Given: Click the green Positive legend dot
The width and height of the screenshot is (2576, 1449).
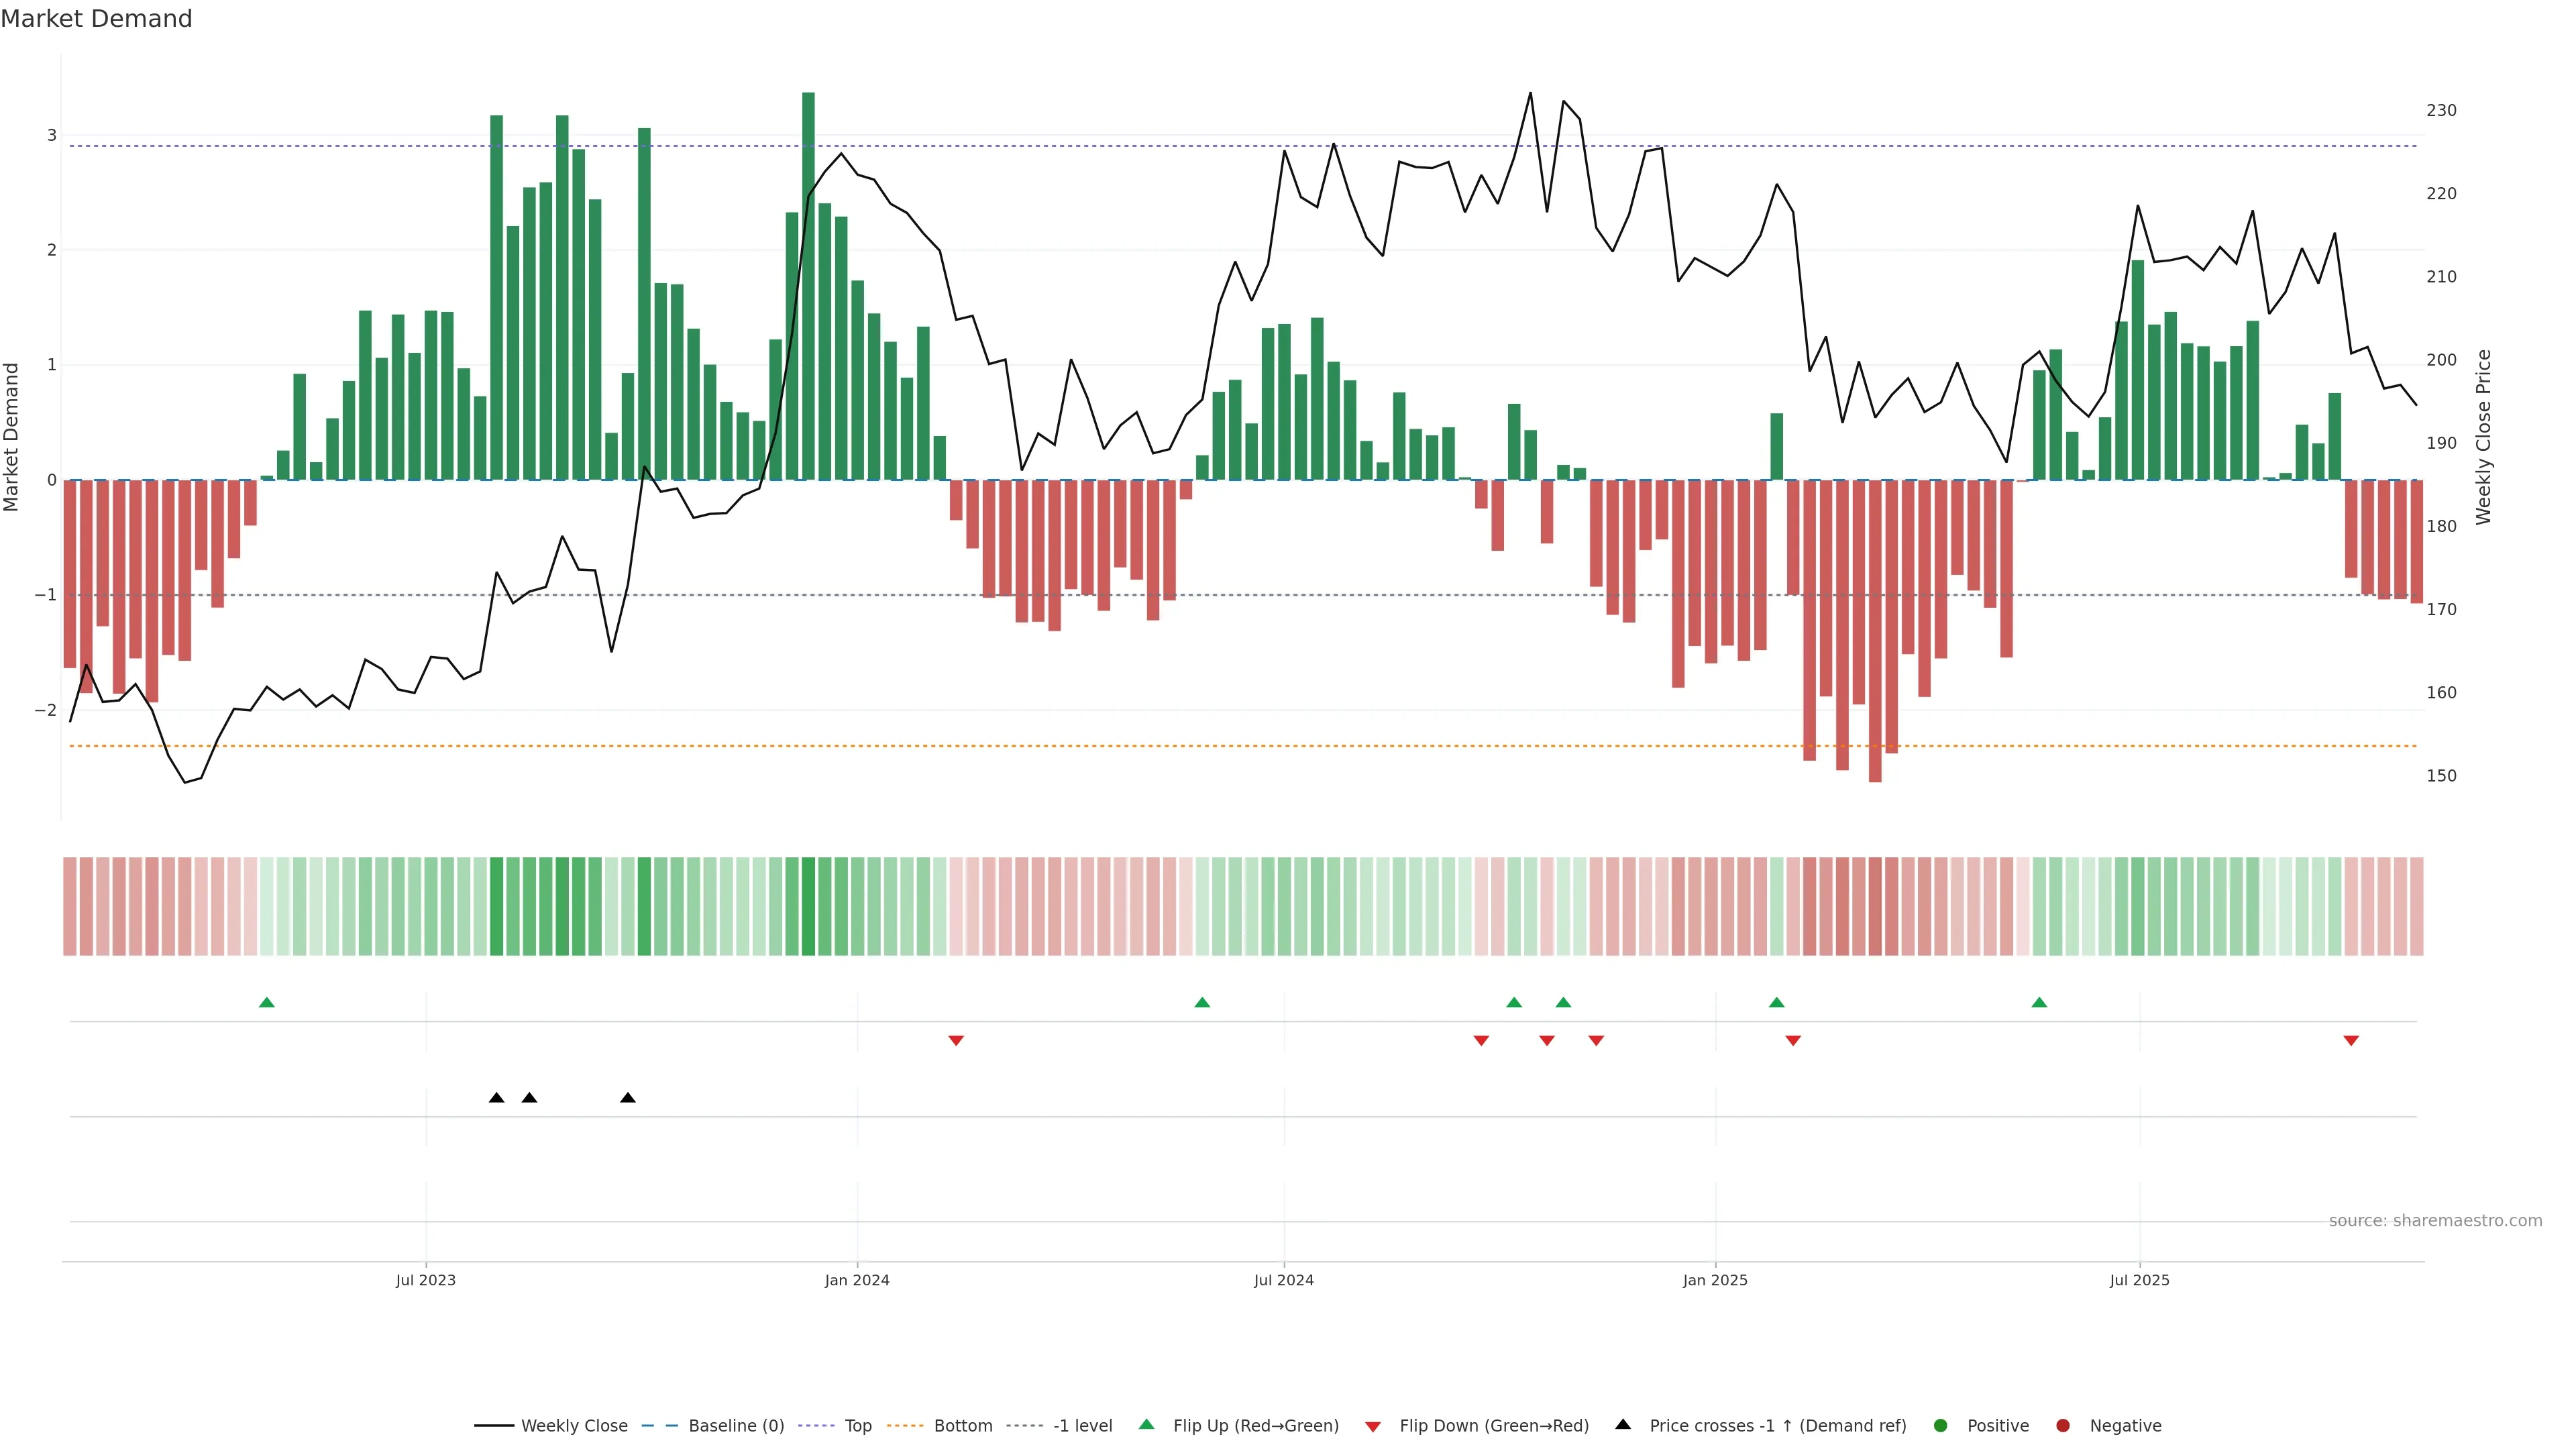Looking at the screenshot, I should (x=1941, y=1426).
